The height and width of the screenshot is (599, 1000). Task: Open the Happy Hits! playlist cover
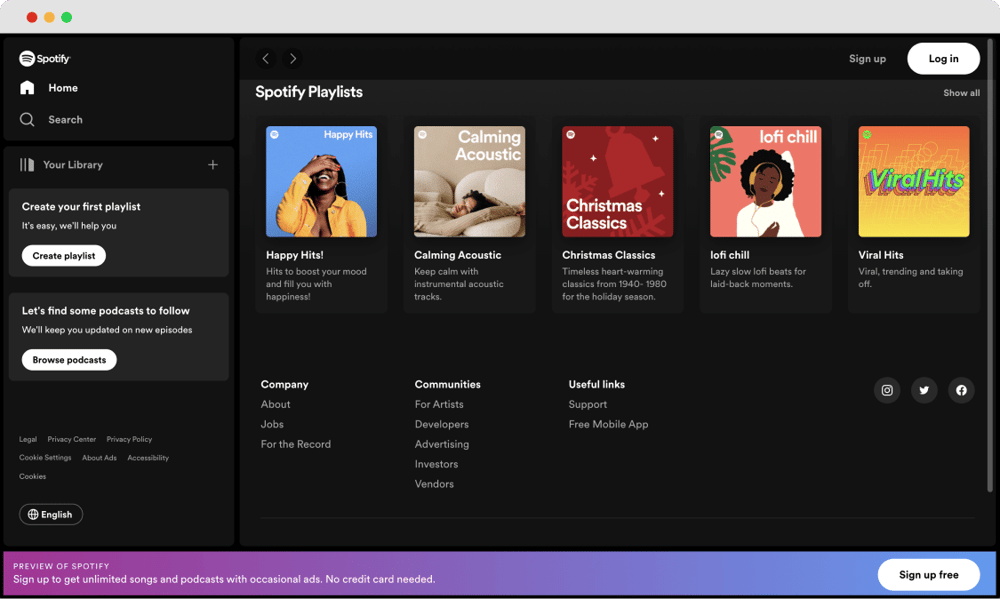tap(321, 181)
